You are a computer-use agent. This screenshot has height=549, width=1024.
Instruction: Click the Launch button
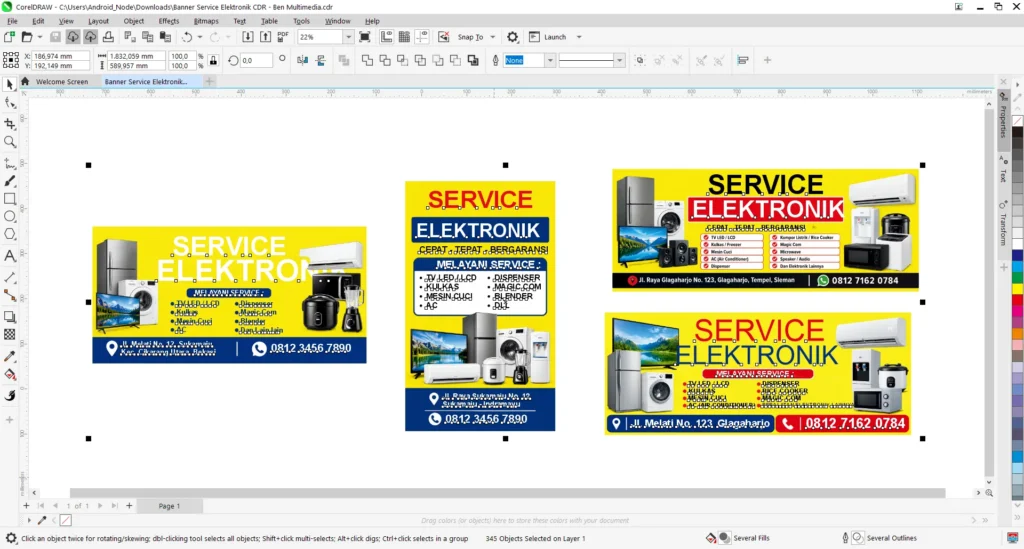547,37
